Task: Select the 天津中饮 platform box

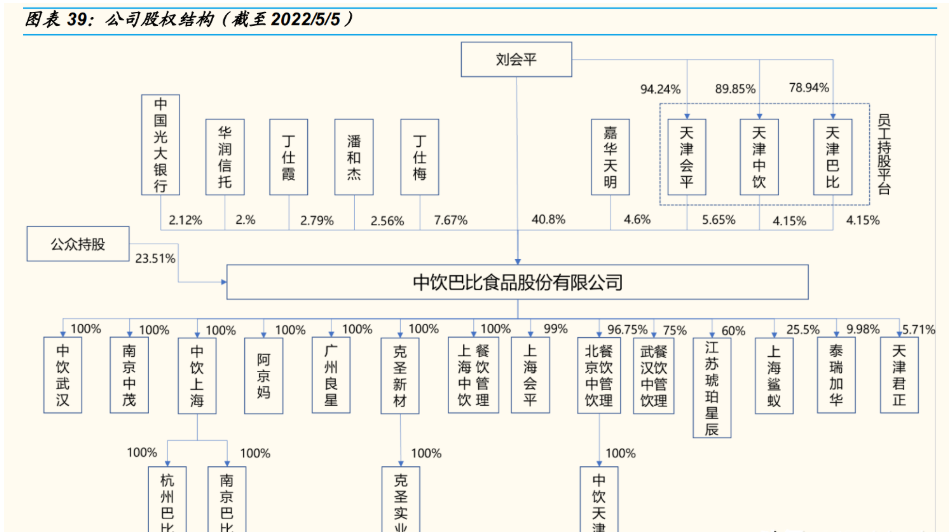Action: click(x=759, y=157)
